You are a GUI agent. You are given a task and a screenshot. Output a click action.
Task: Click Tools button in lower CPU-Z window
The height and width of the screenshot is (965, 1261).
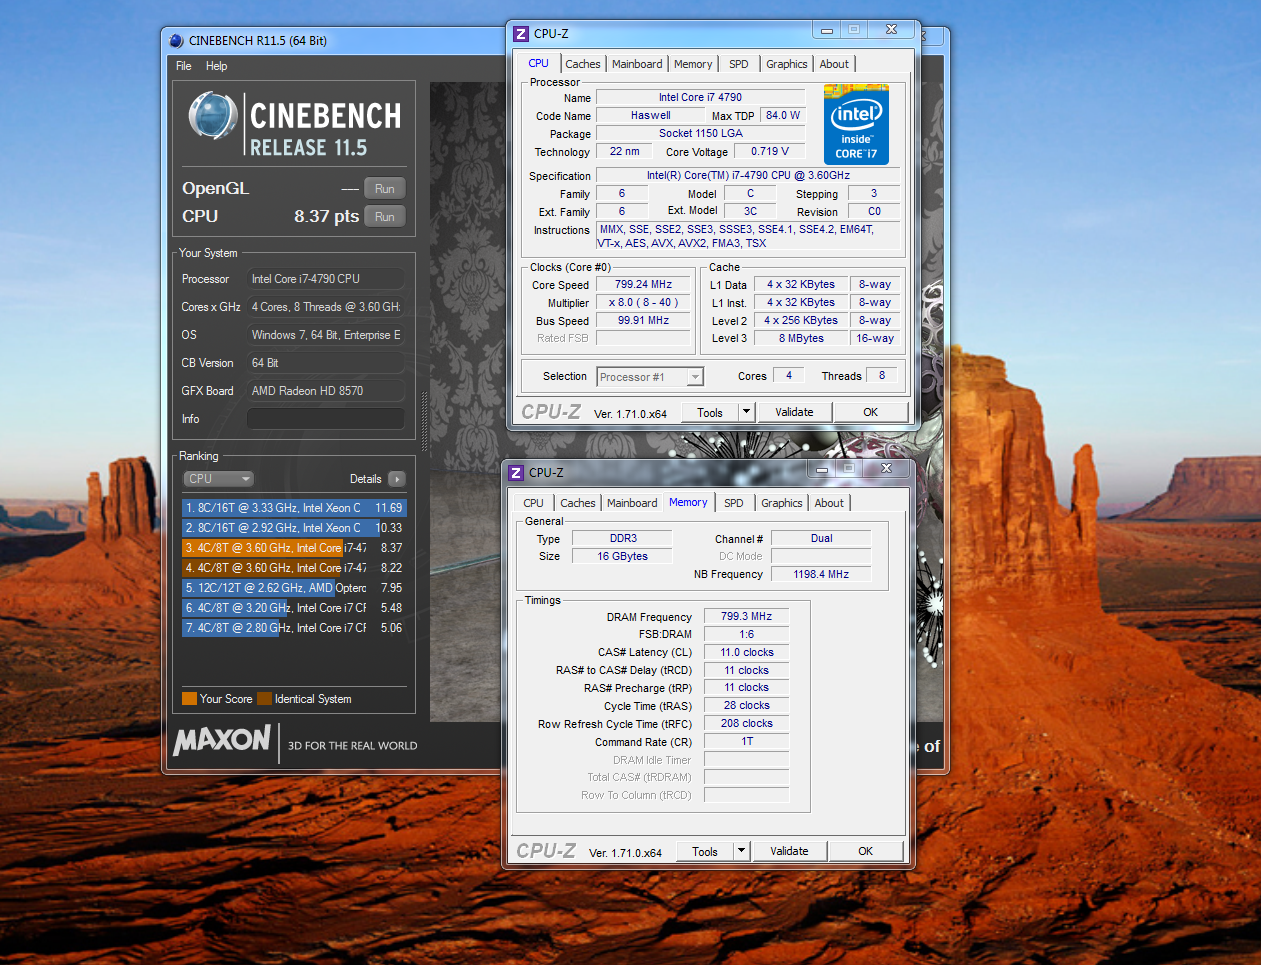pos(705,852)
